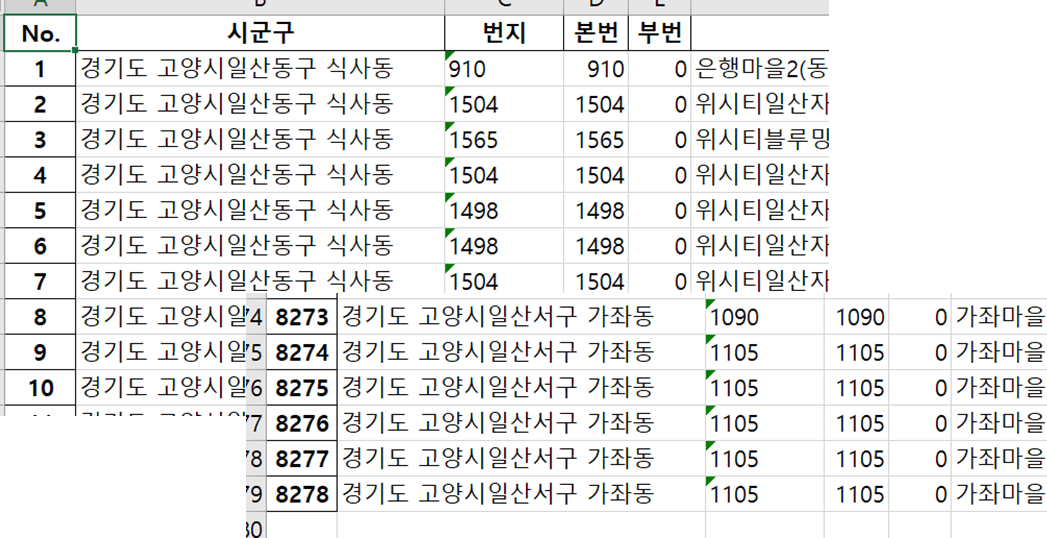Select the 번지 cell '1498' in No. 5 row

(x=504, y=210)
